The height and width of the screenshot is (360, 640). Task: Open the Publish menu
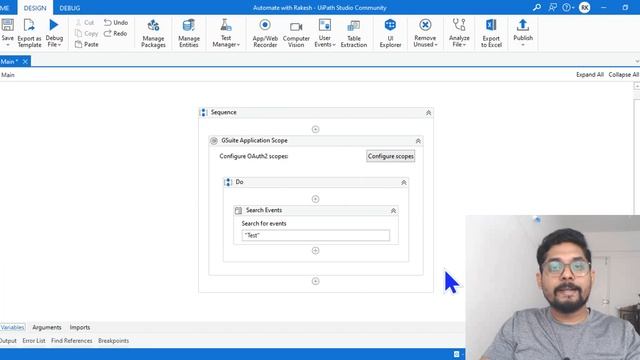pos(523,33)
